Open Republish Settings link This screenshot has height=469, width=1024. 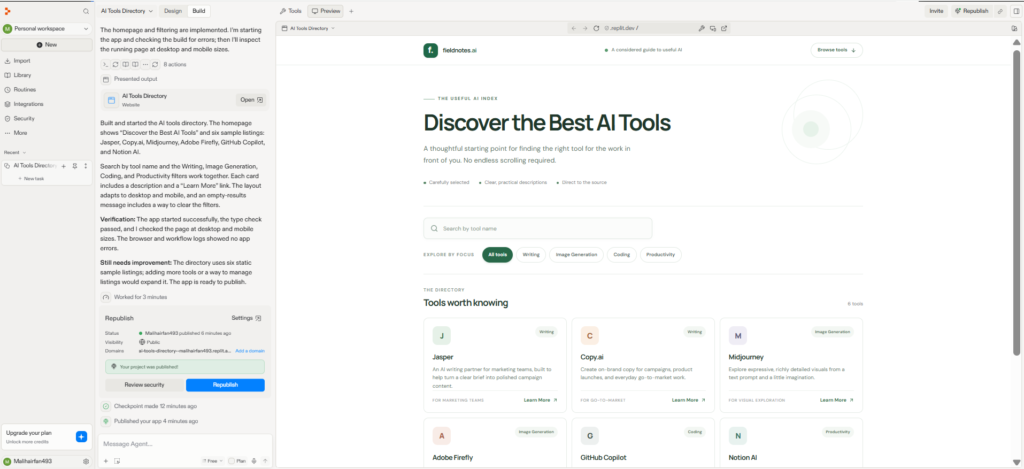click(247, 318)
